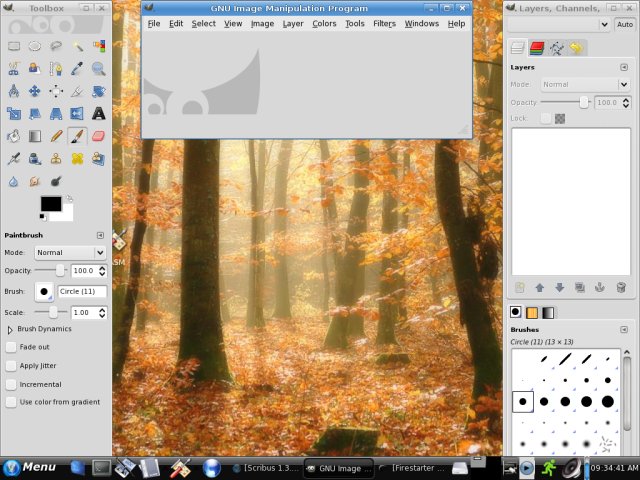Screen dimensions: 640x480
Task: Check Use color from gradient
Action: click(x=11, y=402)
